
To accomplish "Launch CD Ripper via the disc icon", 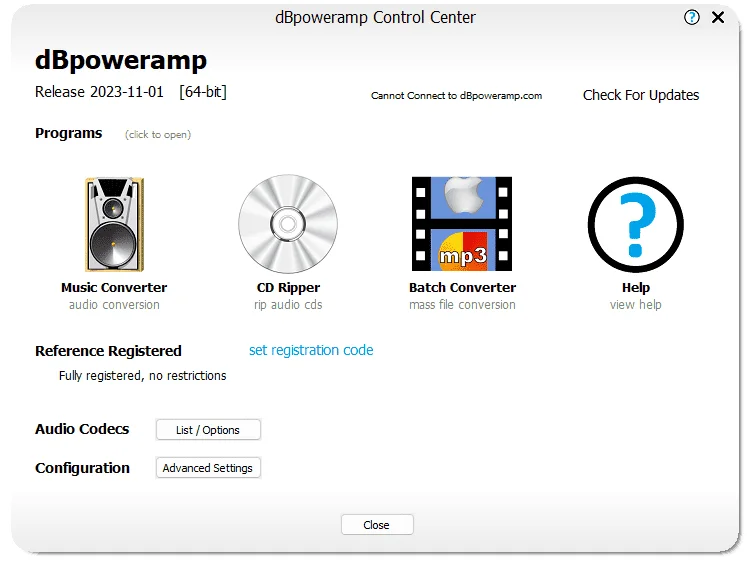I will [x=288, y=224].
